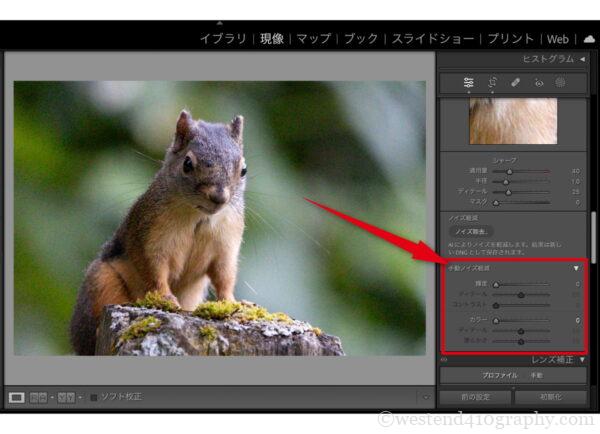Collapse the 手動ノイズ軽減 section triangle
The height and width of the screenshot is (434, 600).
click(x=576, y=269)
